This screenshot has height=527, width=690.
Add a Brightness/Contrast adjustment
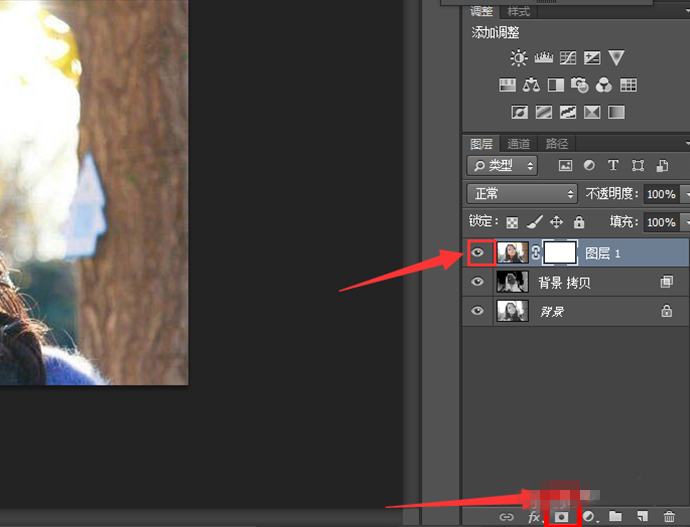point(519,58)
